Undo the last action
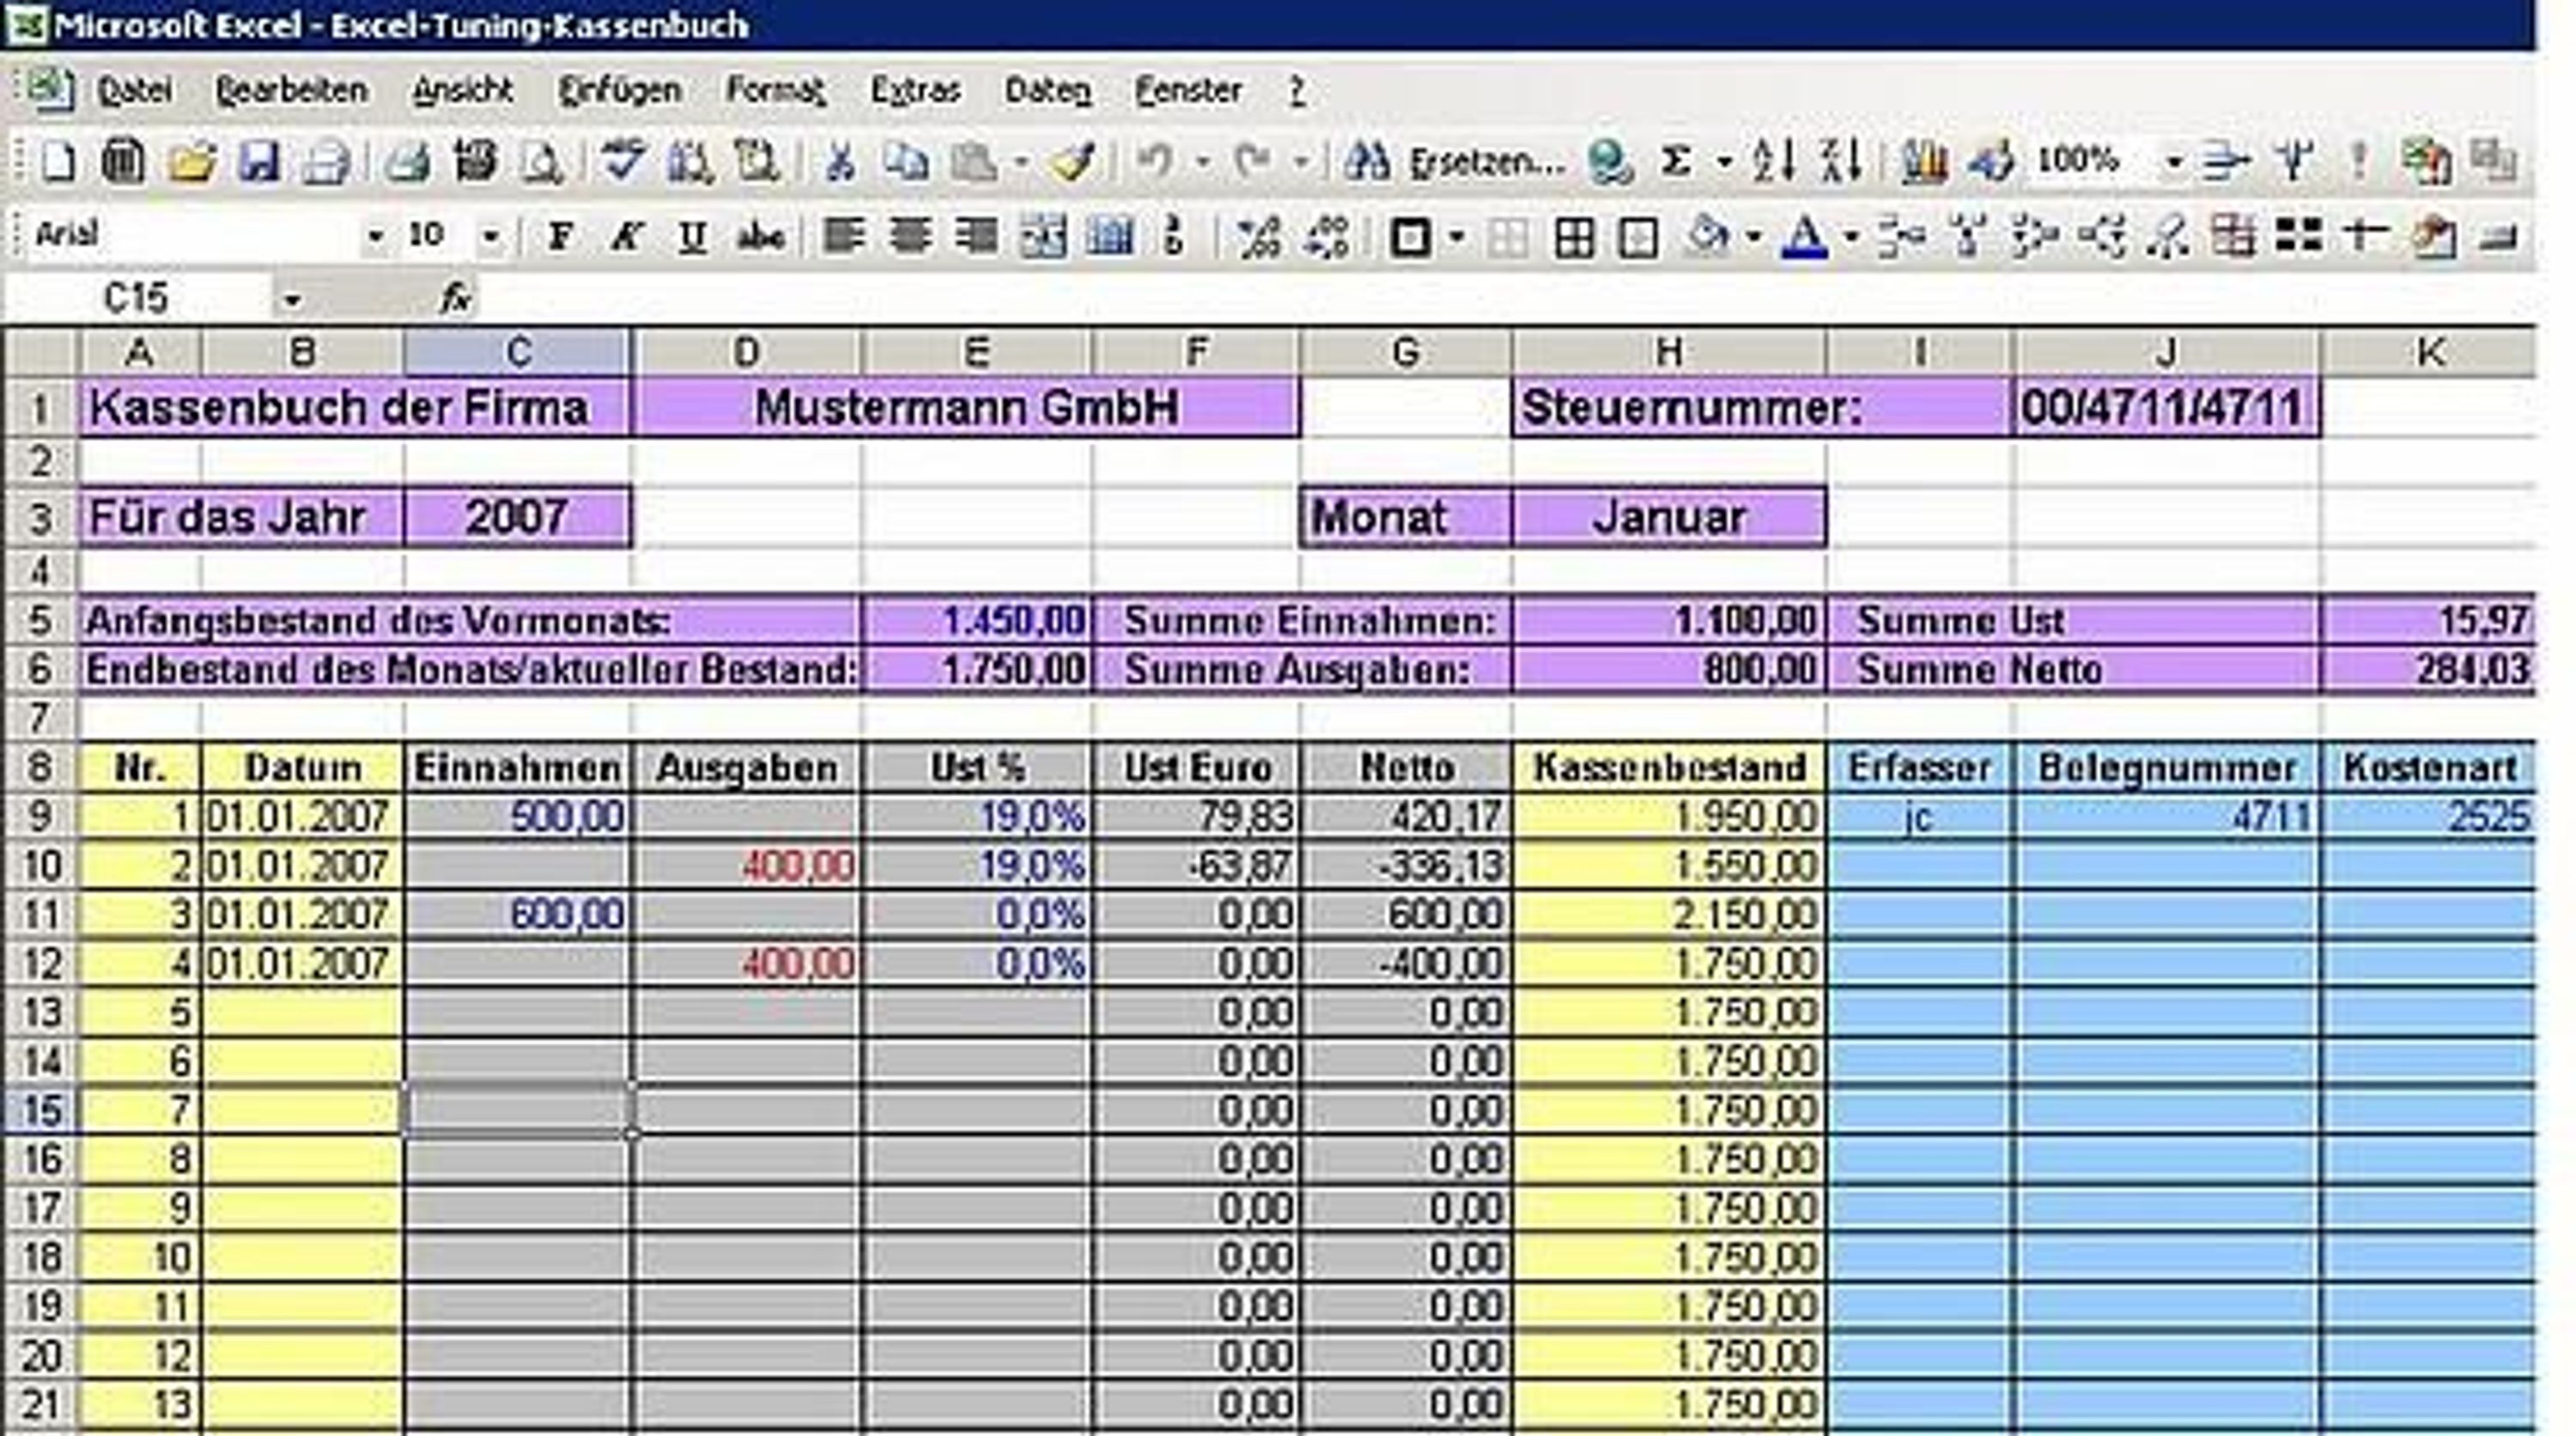The width and height of the screenshot is (2576, 1436). click(1157, 161)
